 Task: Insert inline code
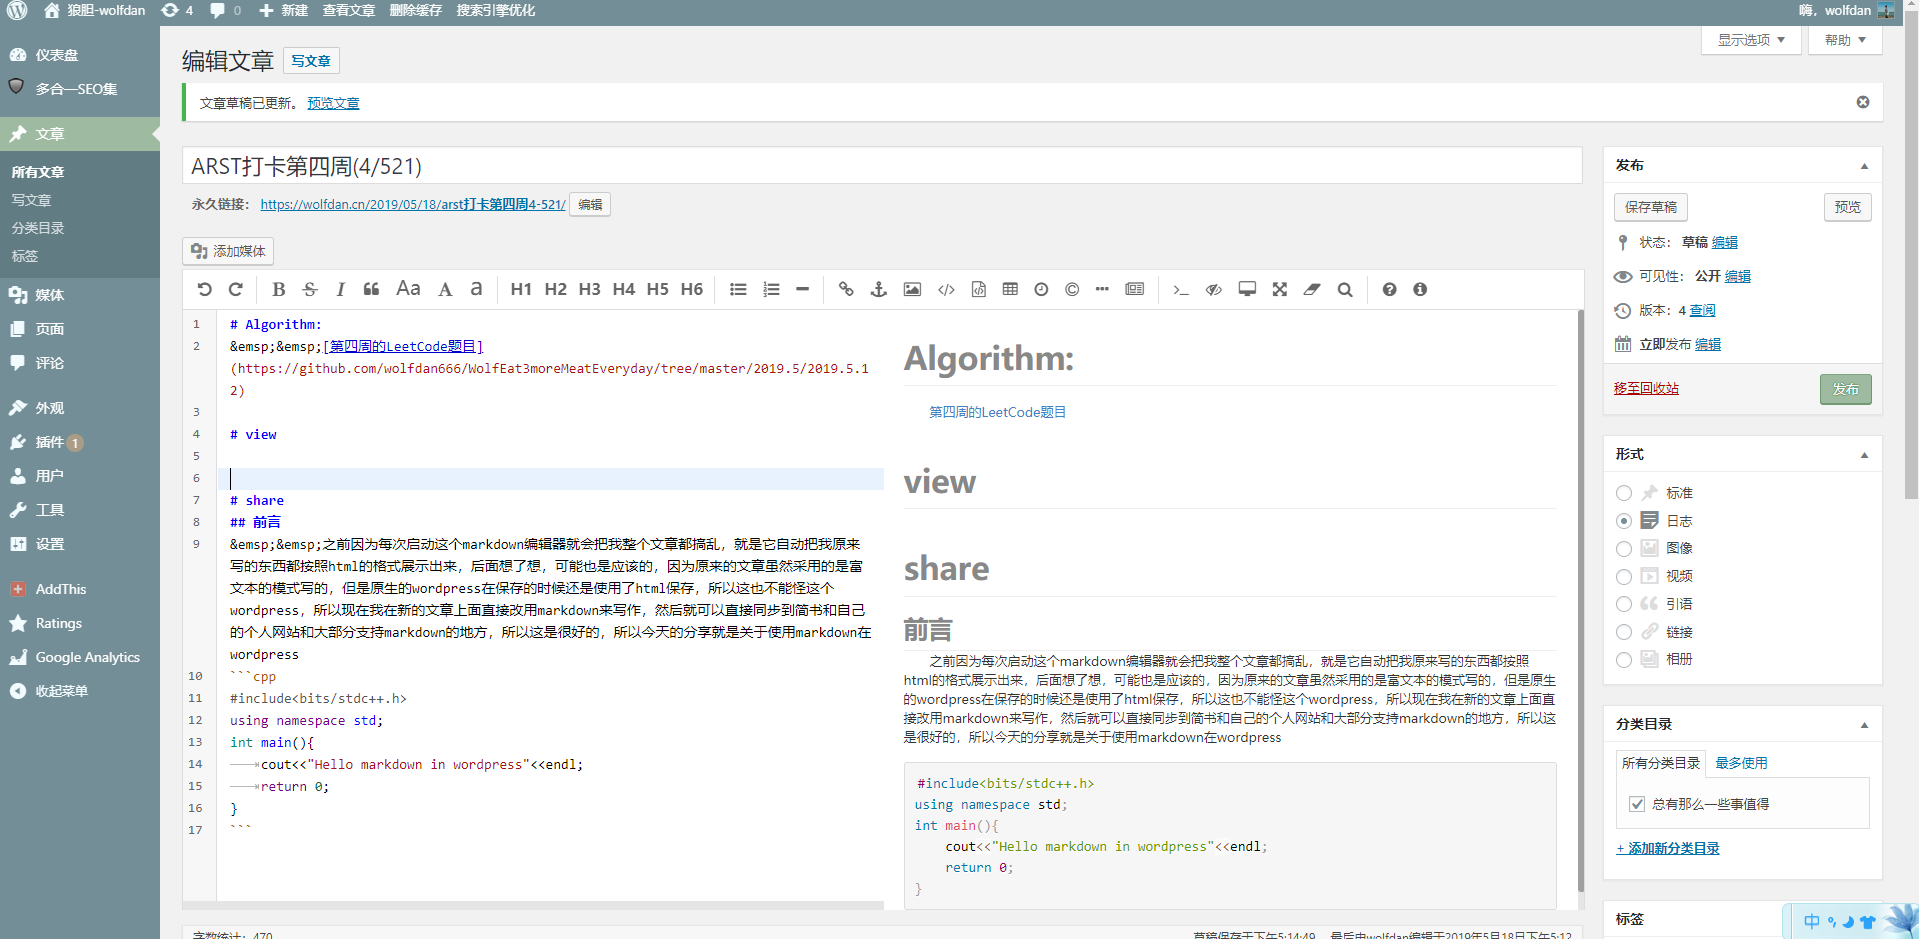pos(946,290)
